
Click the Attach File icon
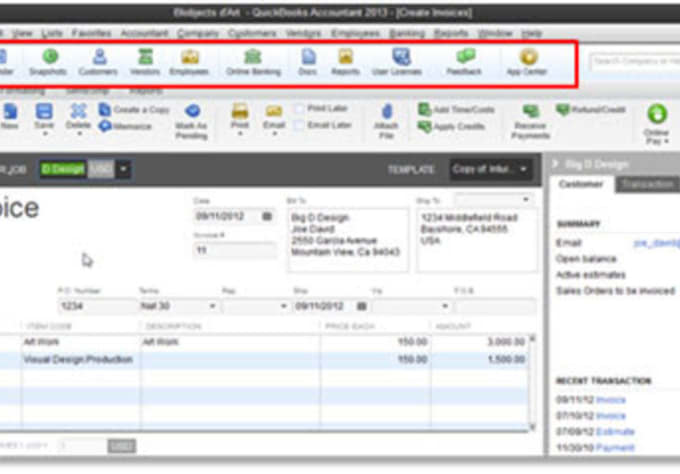[x=386, y=121]
